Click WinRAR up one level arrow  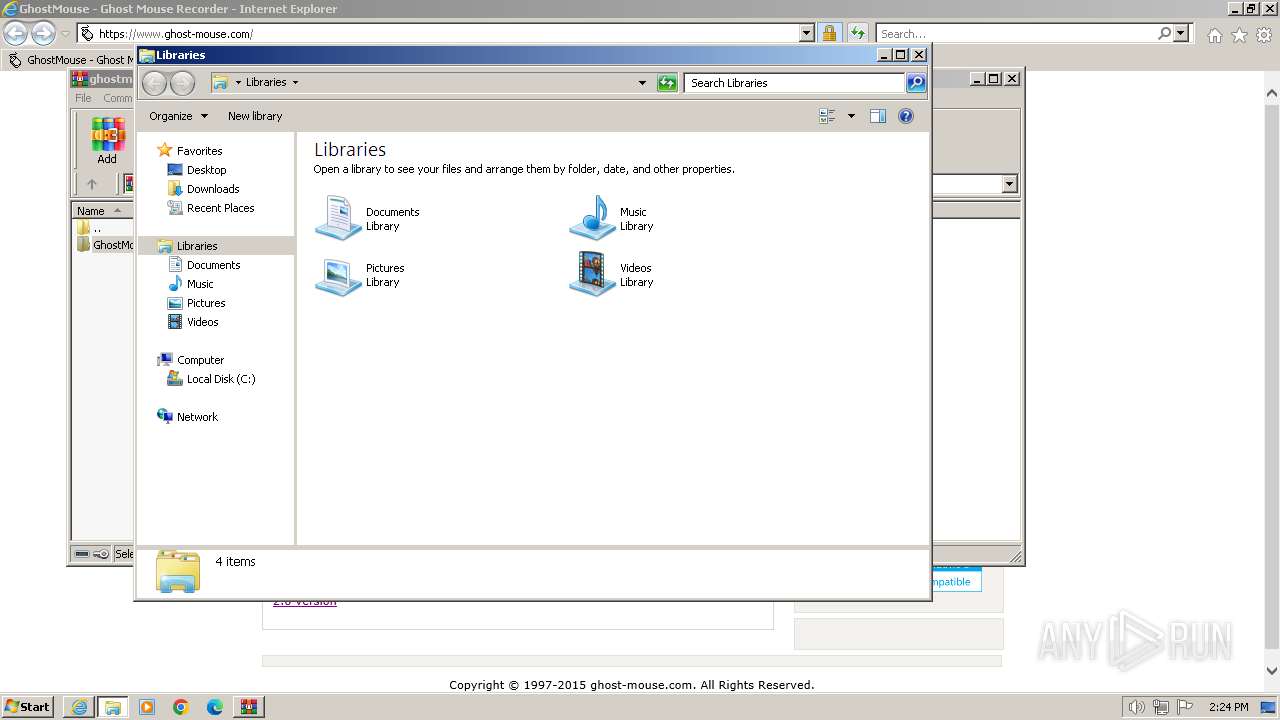coord(92,184)
